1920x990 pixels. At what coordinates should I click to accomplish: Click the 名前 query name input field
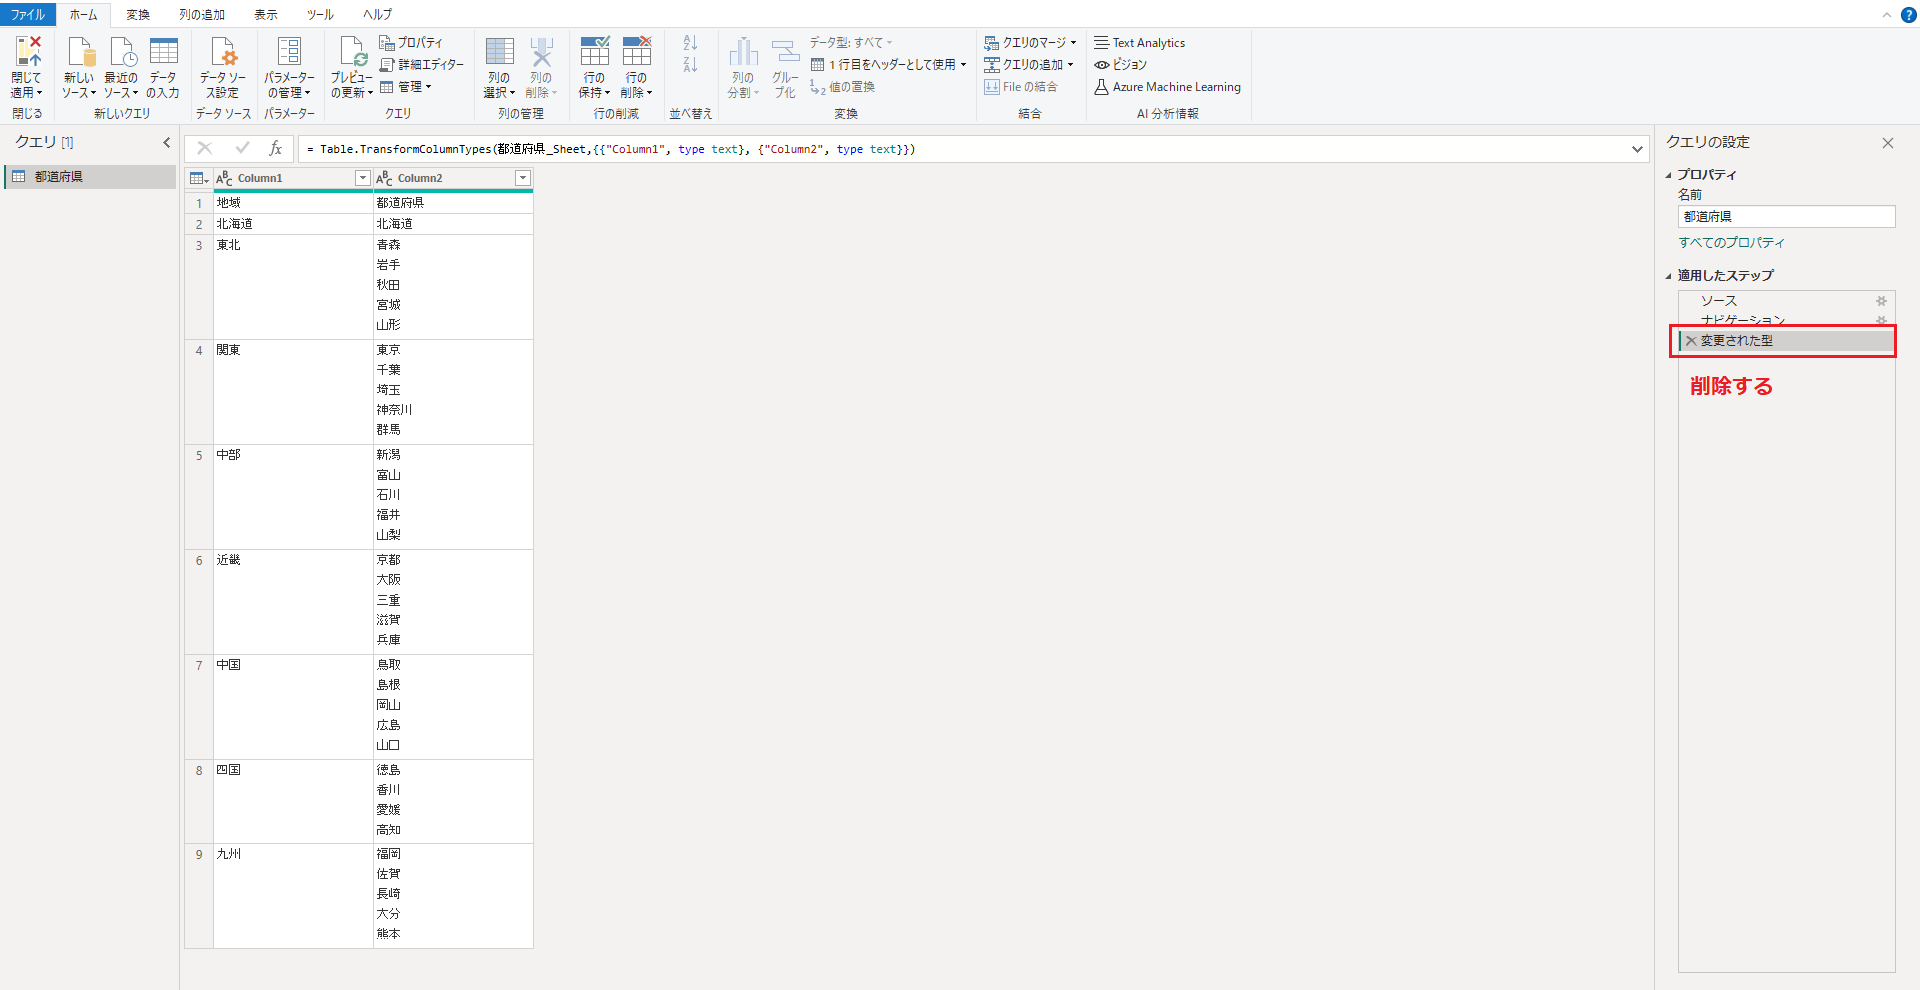[1786, 217]
